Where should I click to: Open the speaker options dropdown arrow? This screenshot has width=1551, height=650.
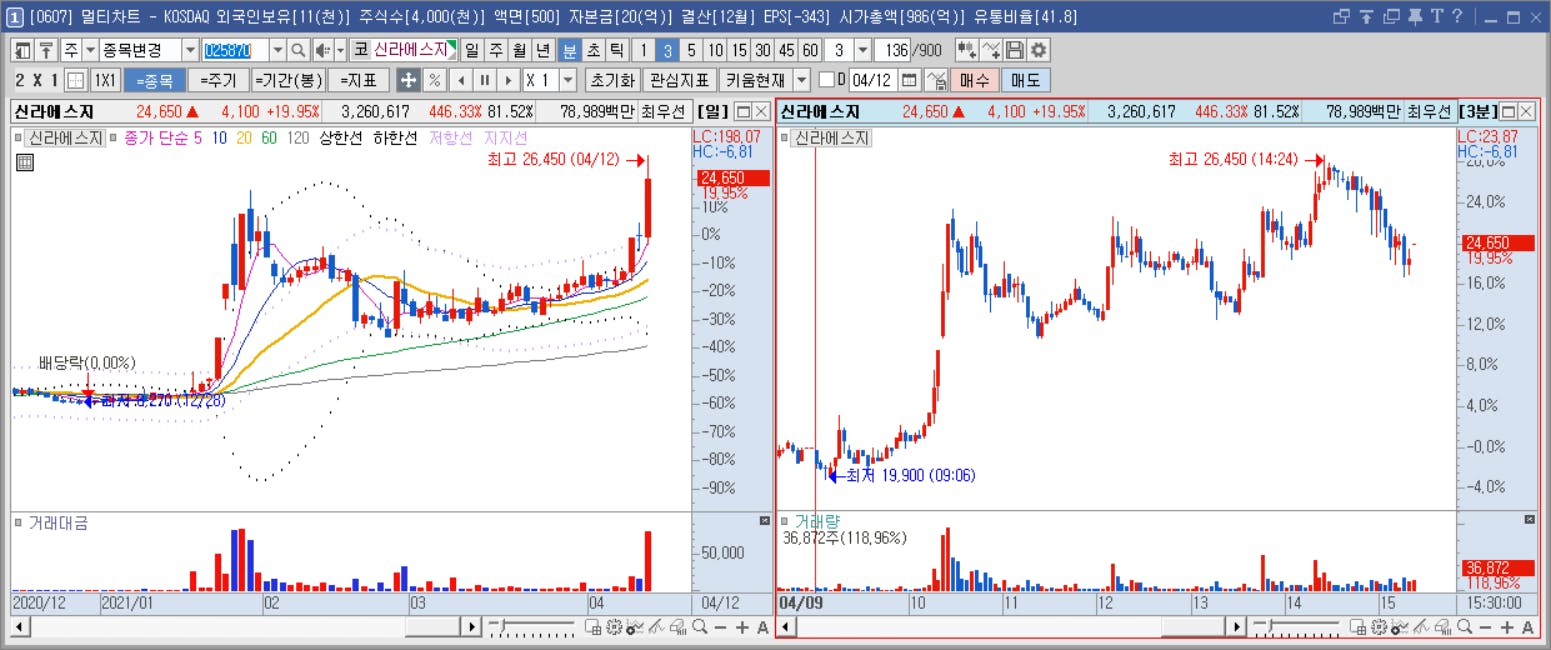coord(340,50)
